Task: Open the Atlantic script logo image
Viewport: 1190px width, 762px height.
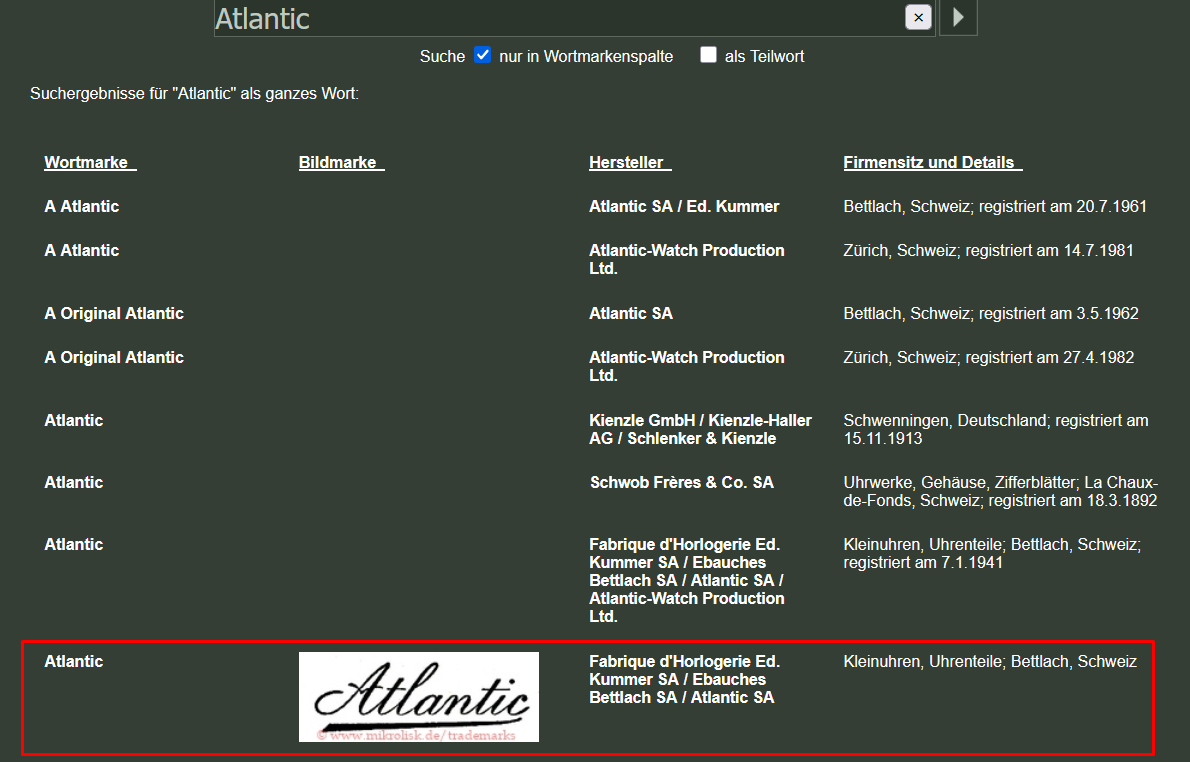Action: click(x=418, y=697)
